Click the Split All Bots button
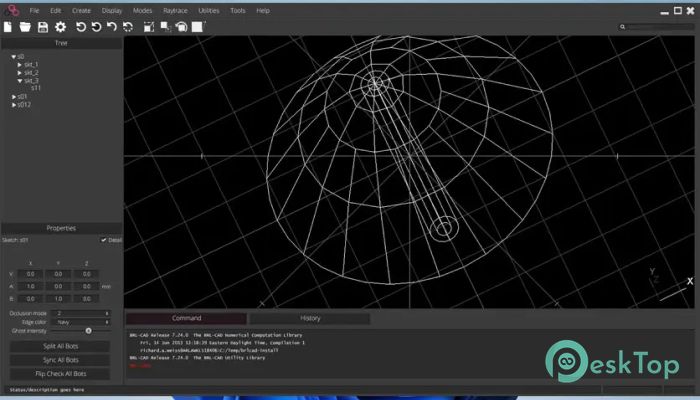This screenshot has width=700, height=400. tap(60, 346)
